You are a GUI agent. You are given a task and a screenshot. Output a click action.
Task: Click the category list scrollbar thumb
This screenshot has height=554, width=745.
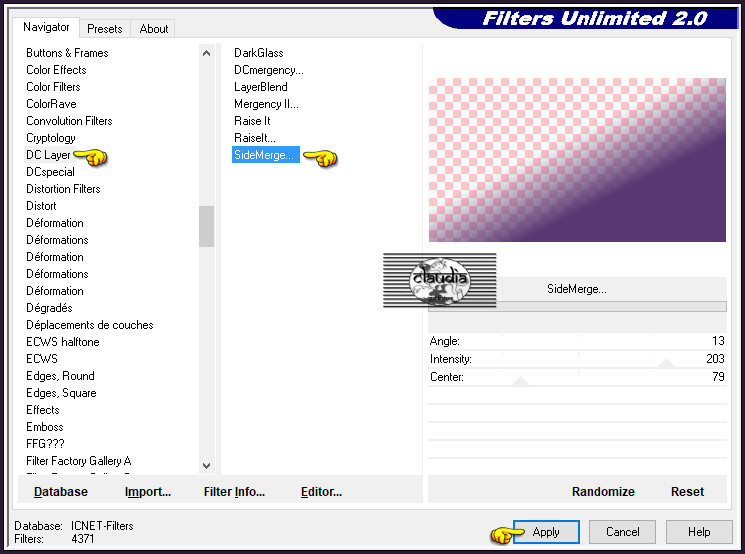206,226
